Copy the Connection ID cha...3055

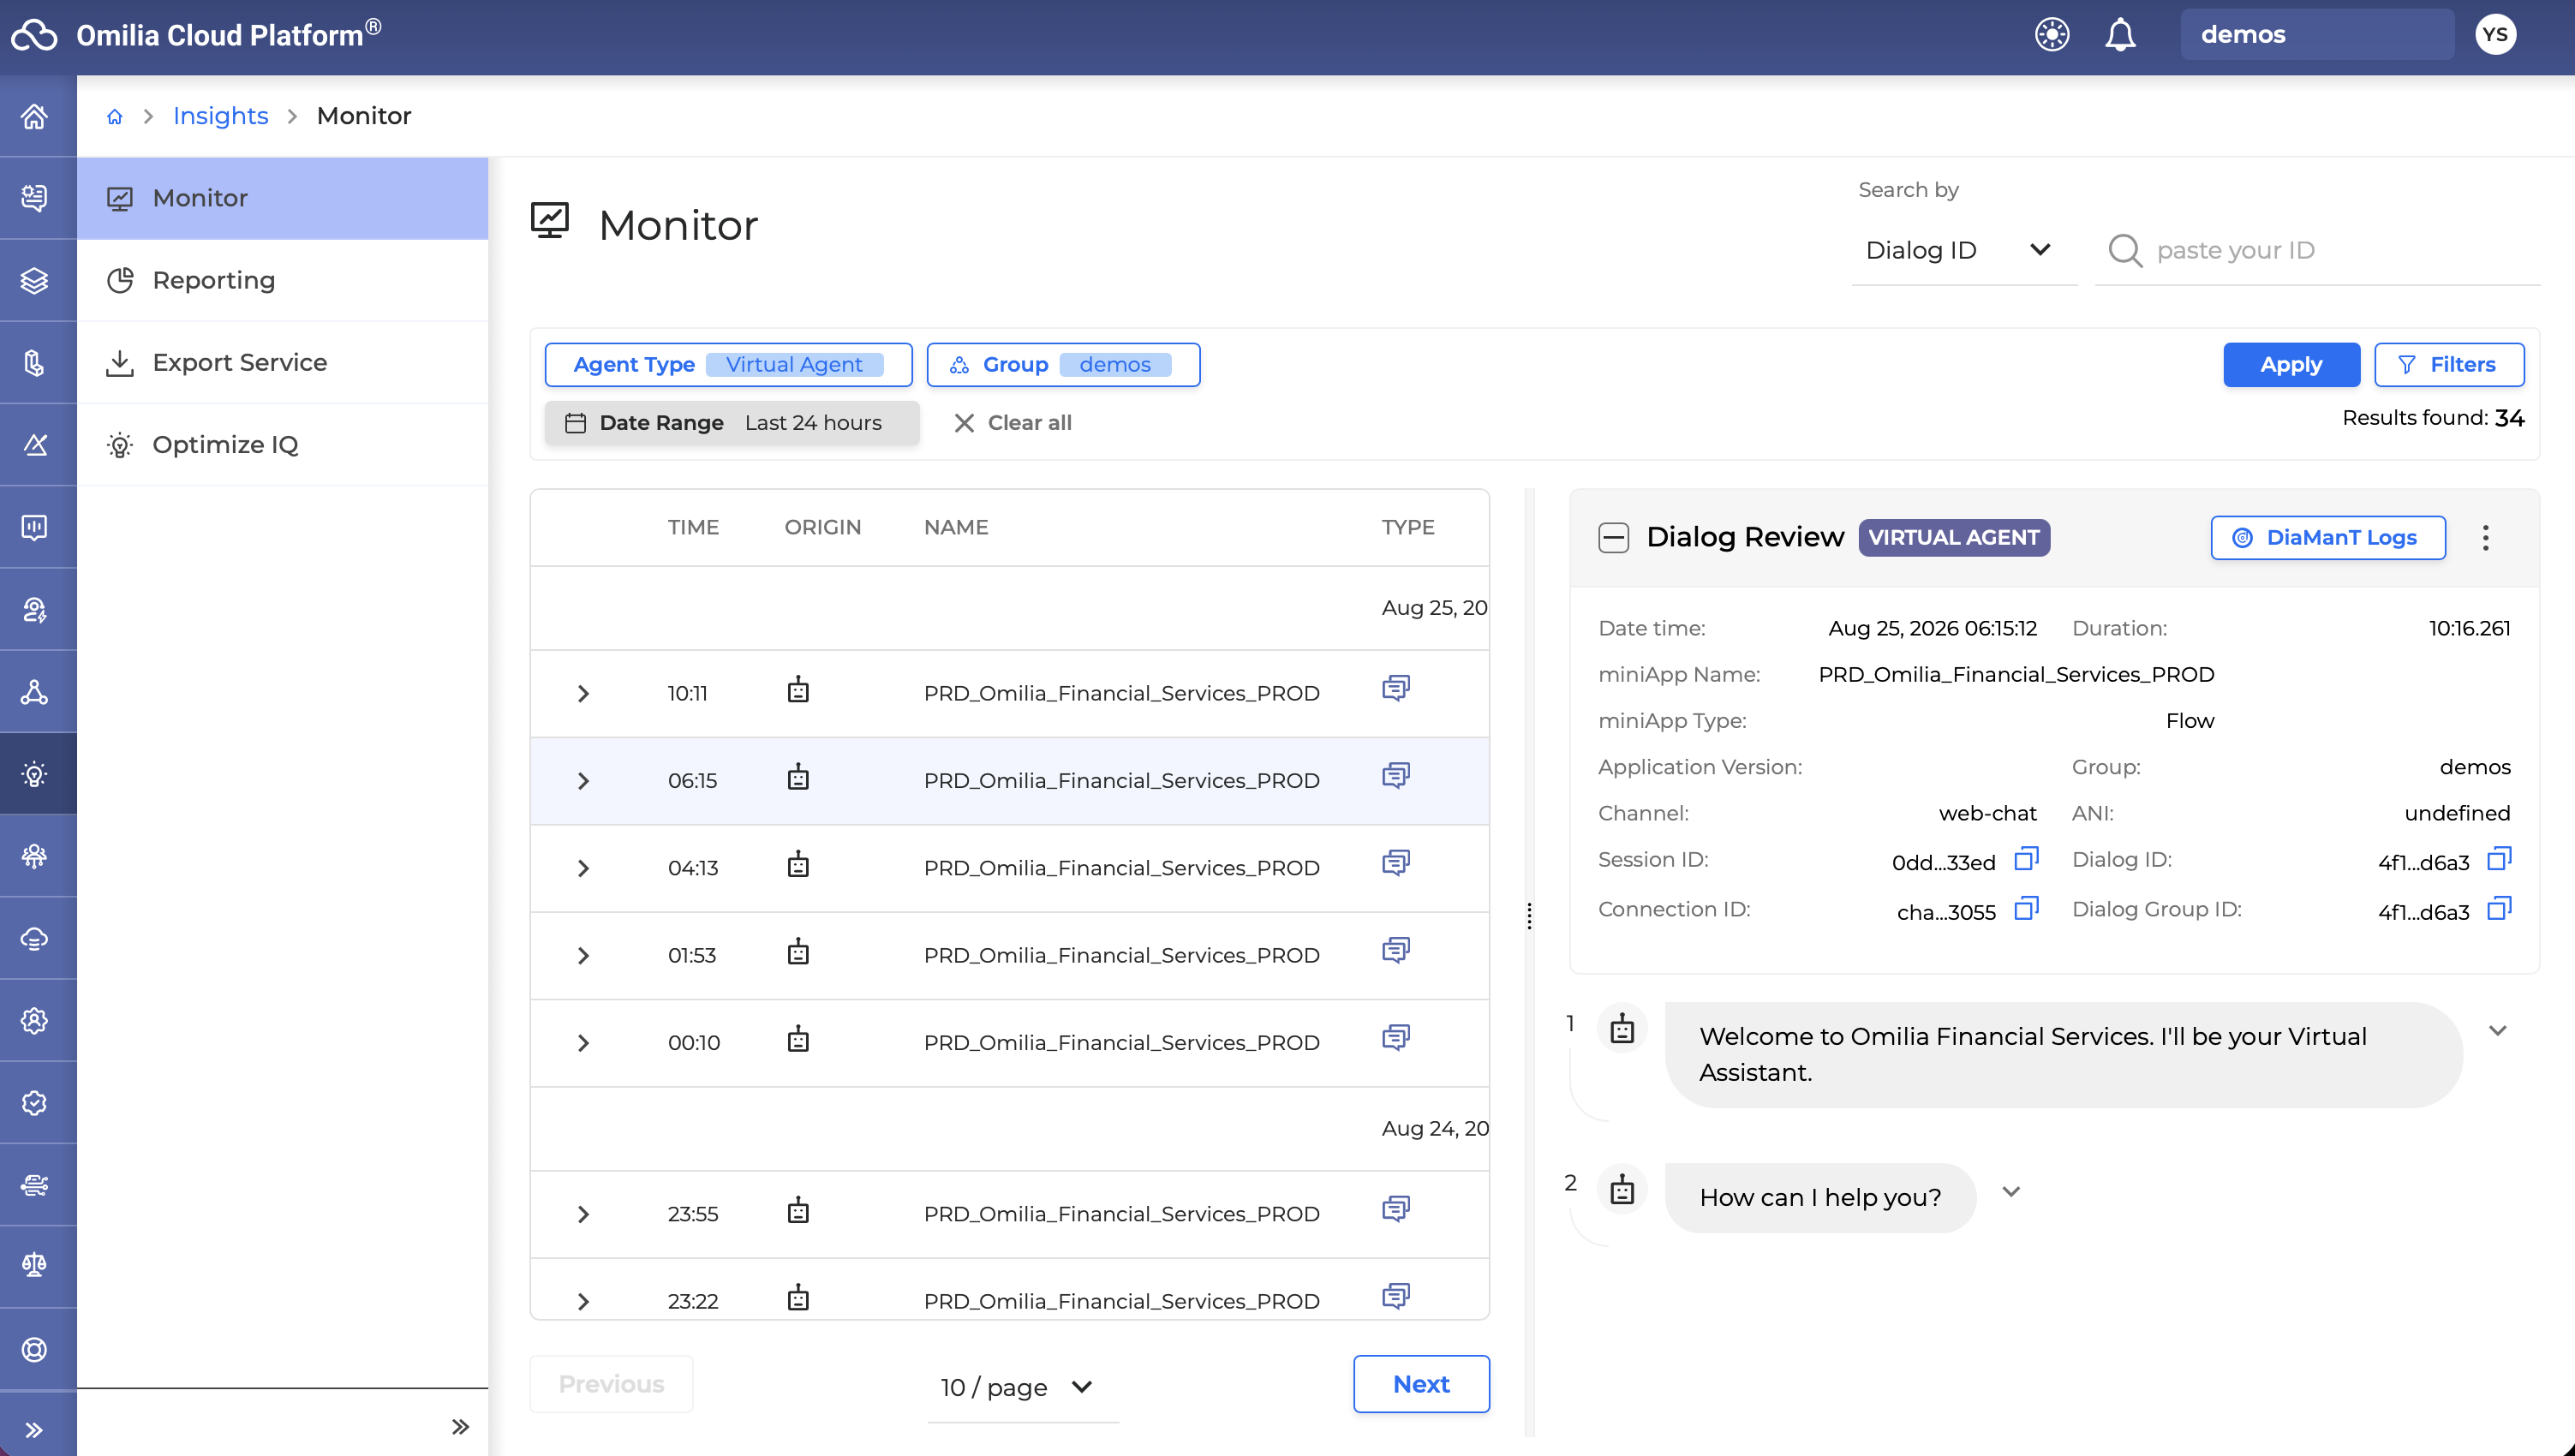pos(2026,908)
